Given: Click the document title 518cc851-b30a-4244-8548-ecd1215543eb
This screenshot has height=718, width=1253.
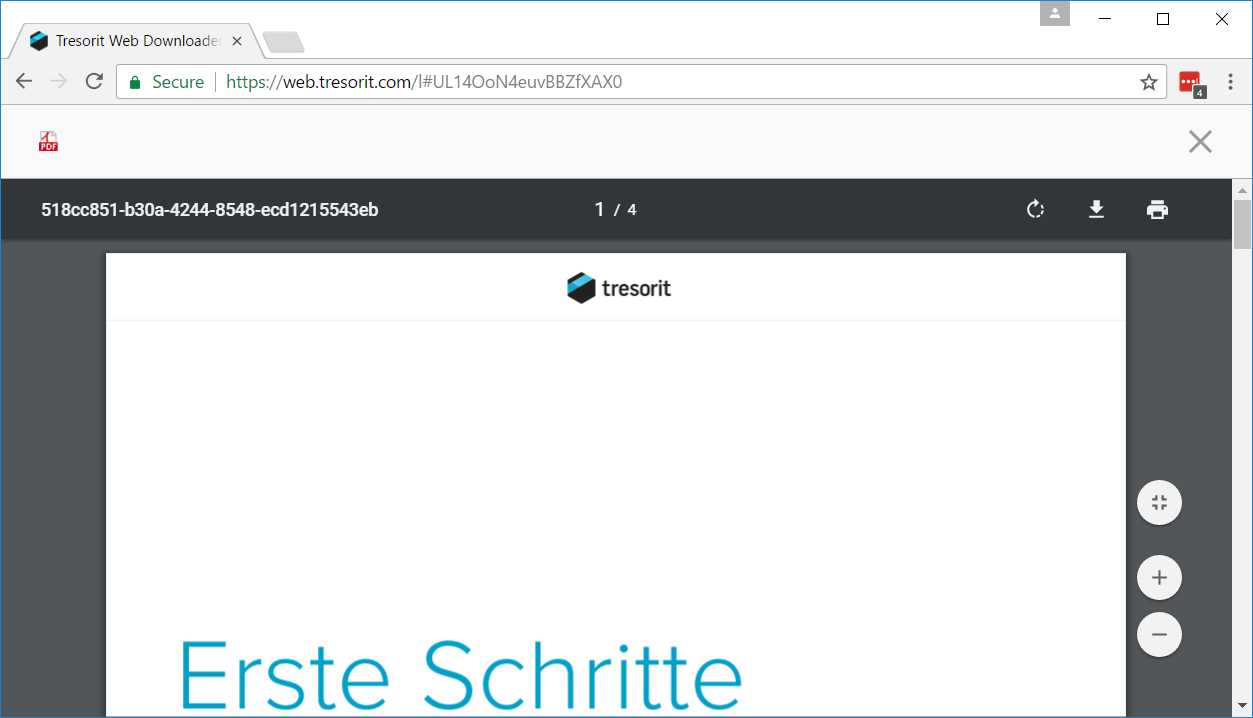Looking at the screenshot, I should coord(209,209).
